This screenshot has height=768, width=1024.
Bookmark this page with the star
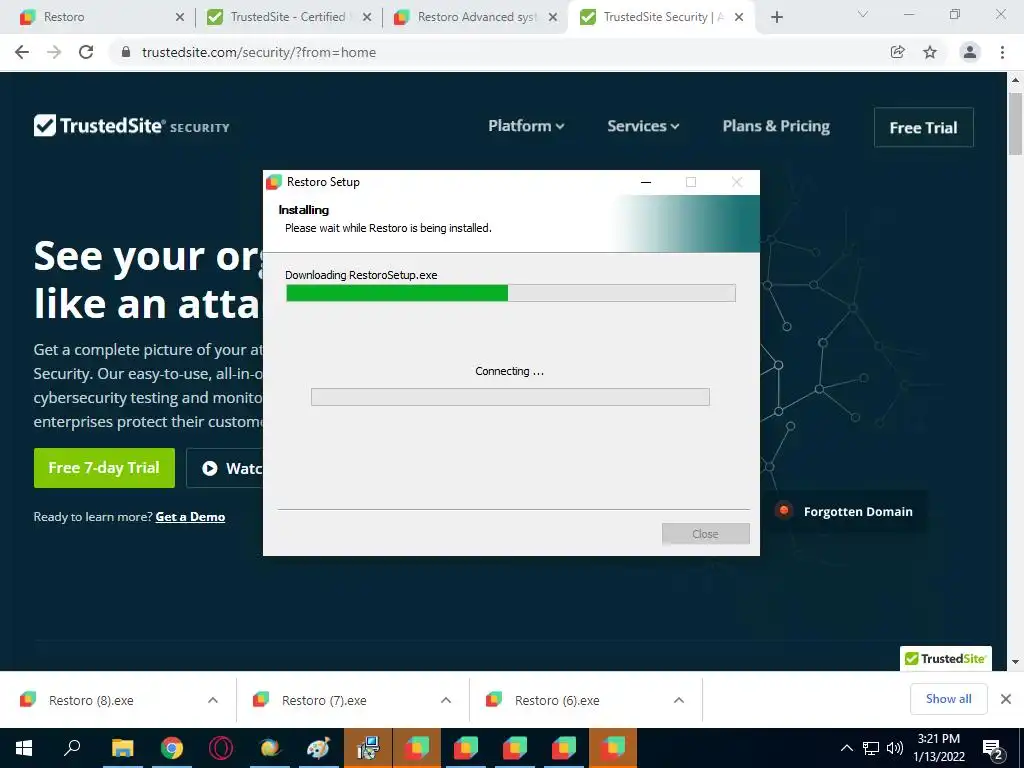tap(930, 52)
